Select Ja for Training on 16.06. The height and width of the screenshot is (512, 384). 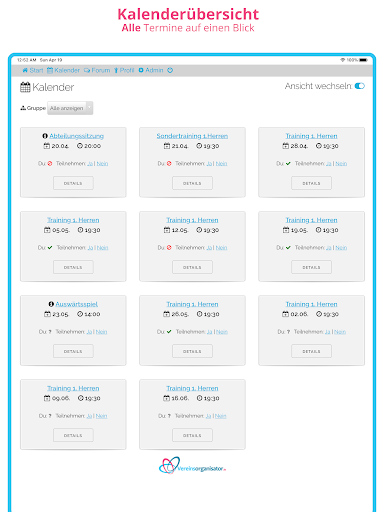[x=209, y=416]
